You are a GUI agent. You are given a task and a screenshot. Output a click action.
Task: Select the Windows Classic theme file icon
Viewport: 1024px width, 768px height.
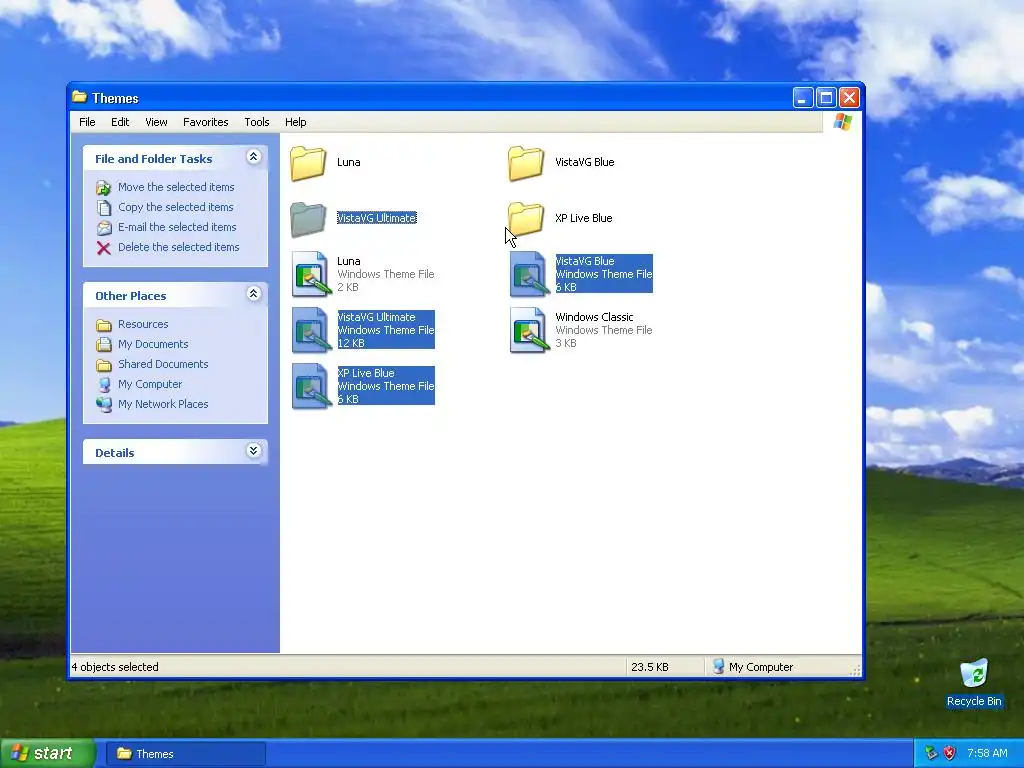(528, 330)
